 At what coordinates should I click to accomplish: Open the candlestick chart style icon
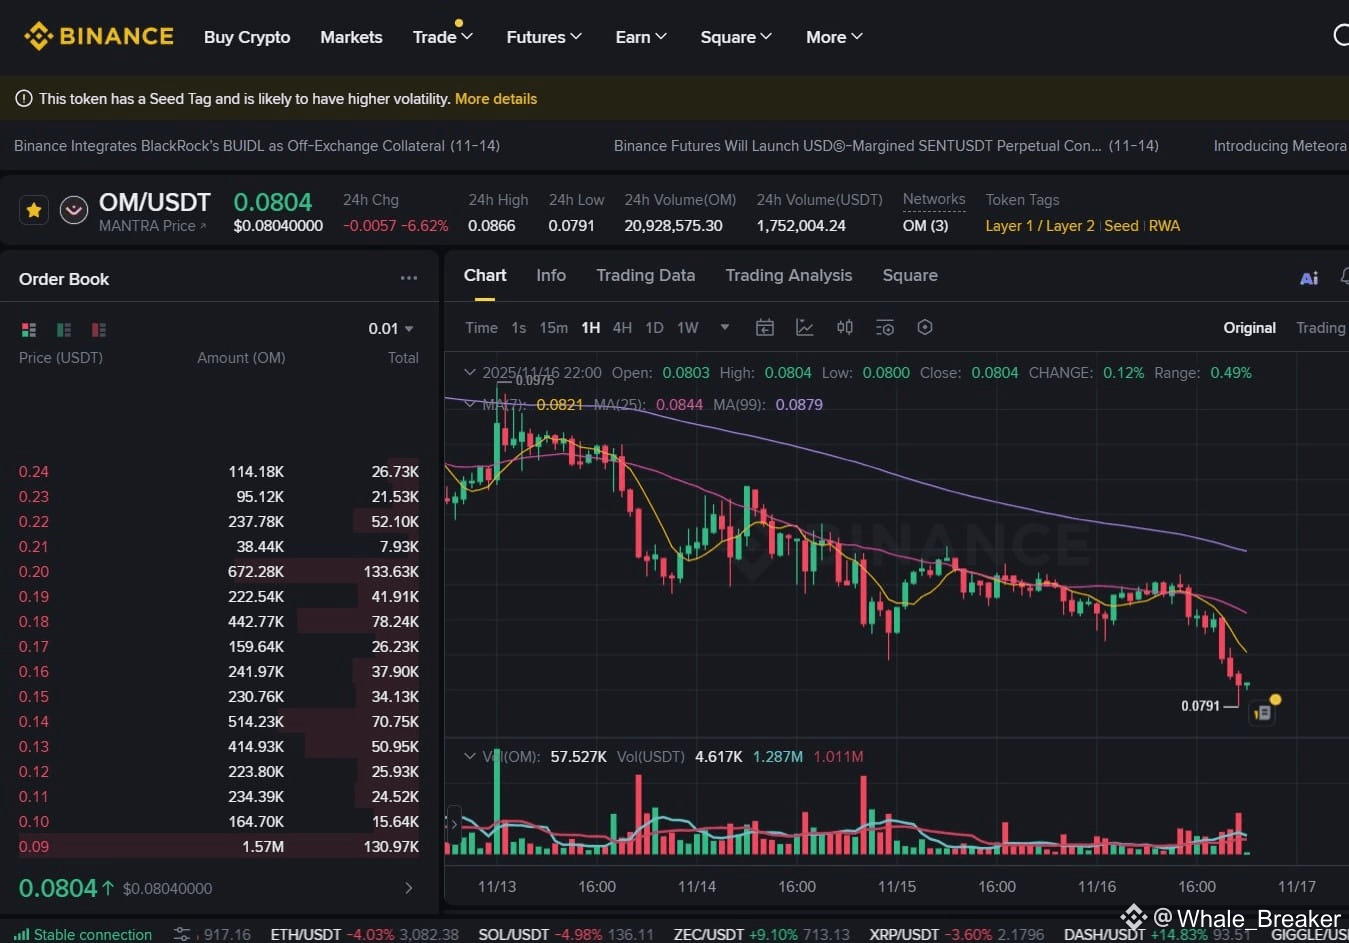[845, 327]
